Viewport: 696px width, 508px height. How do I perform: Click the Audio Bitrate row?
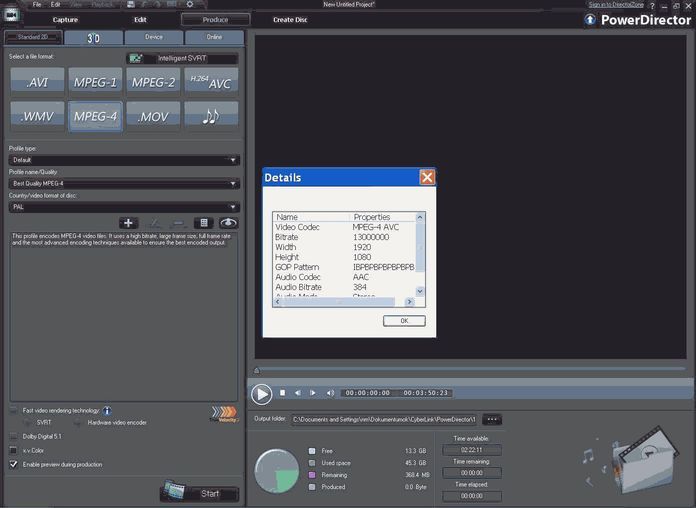tap(344, 287)
